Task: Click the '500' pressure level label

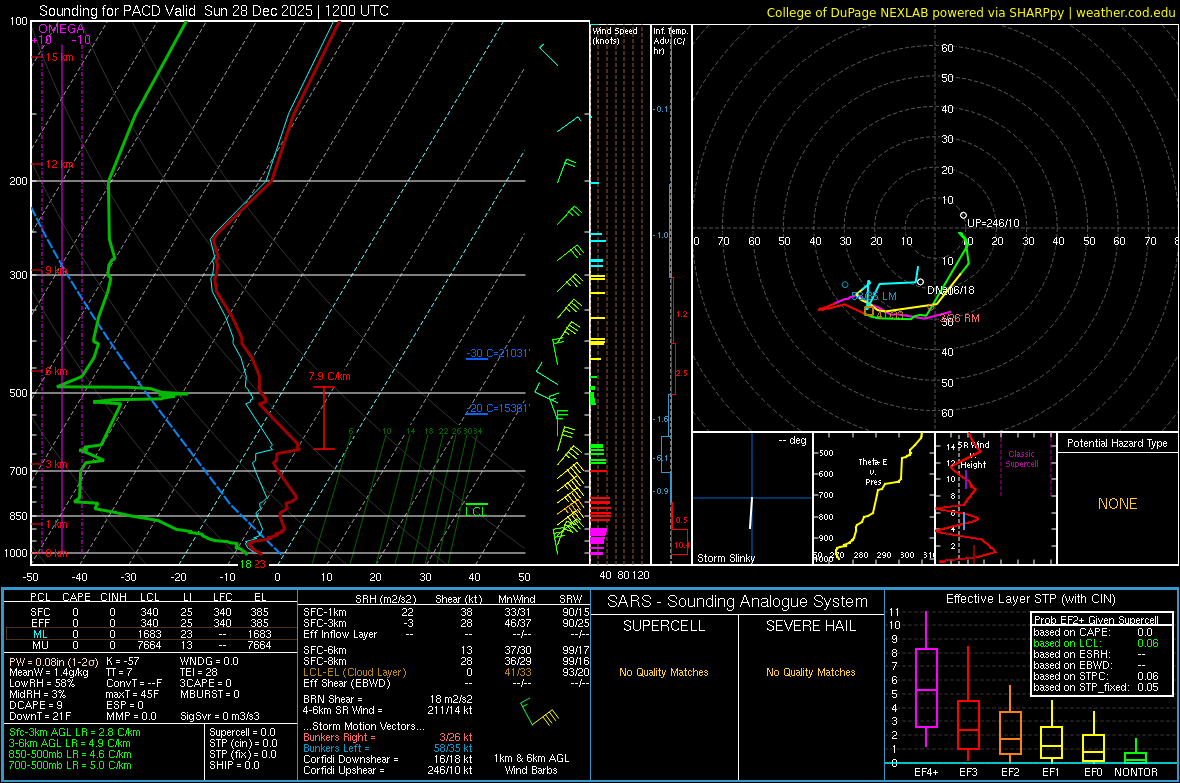Action: point(18,393)
